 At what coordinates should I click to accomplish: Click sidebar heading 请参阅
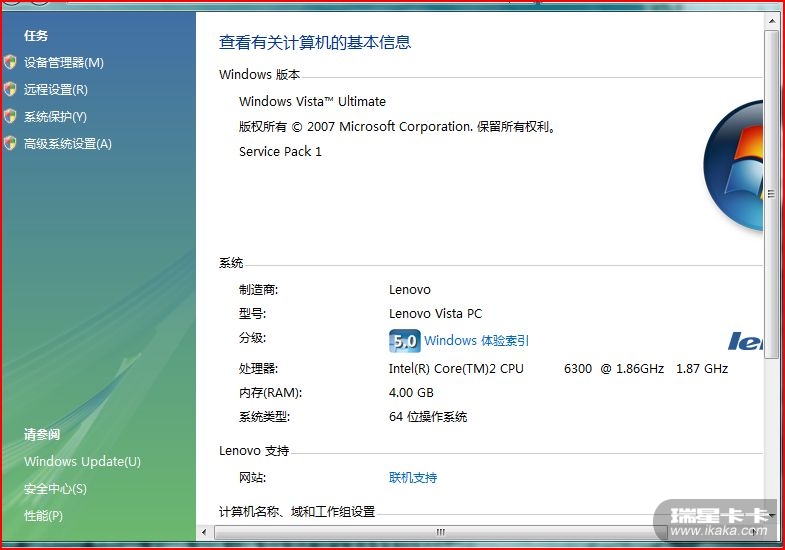pos(42,434)
